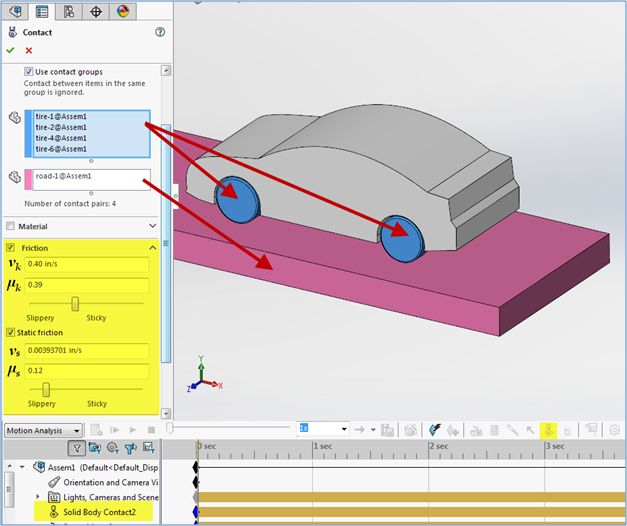The width and height of the screenshot is (627, 526).
Task: Click the dynamic friction Slippery-Sticky slider handle
Action: click(75, 304)
